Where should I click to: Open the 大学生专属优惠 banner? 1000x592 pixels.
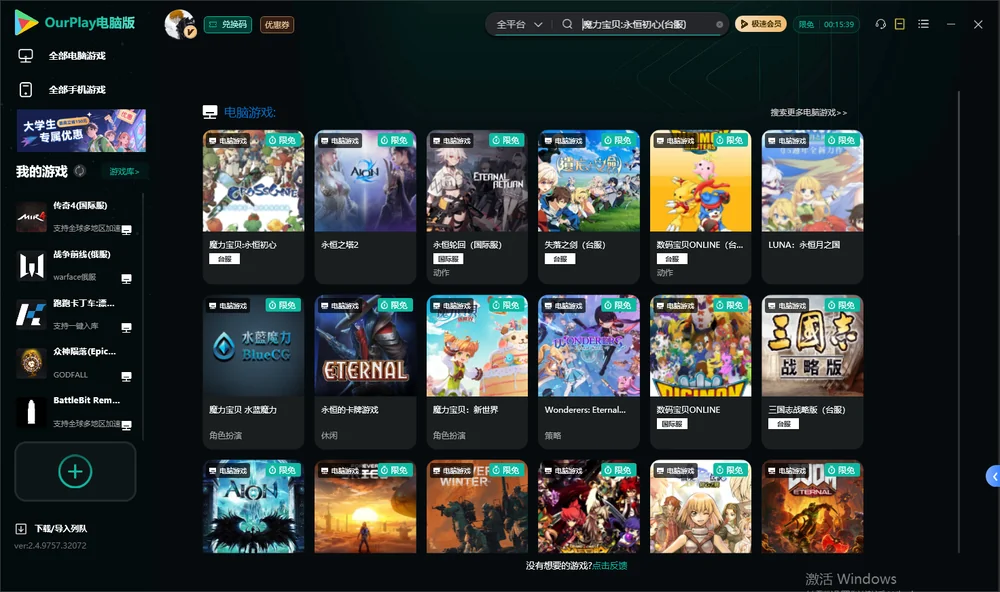coord(81,130)
